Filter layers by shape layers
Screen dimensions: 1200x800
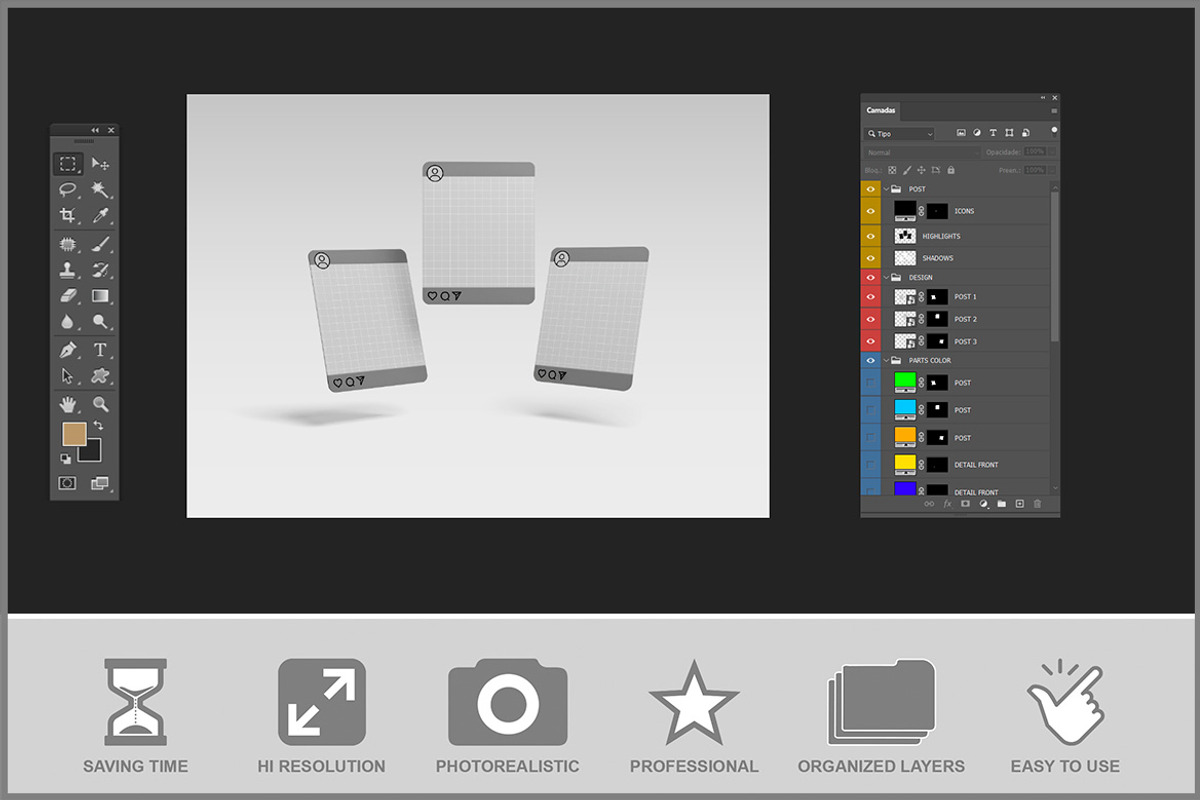[x=1009, y=133]
